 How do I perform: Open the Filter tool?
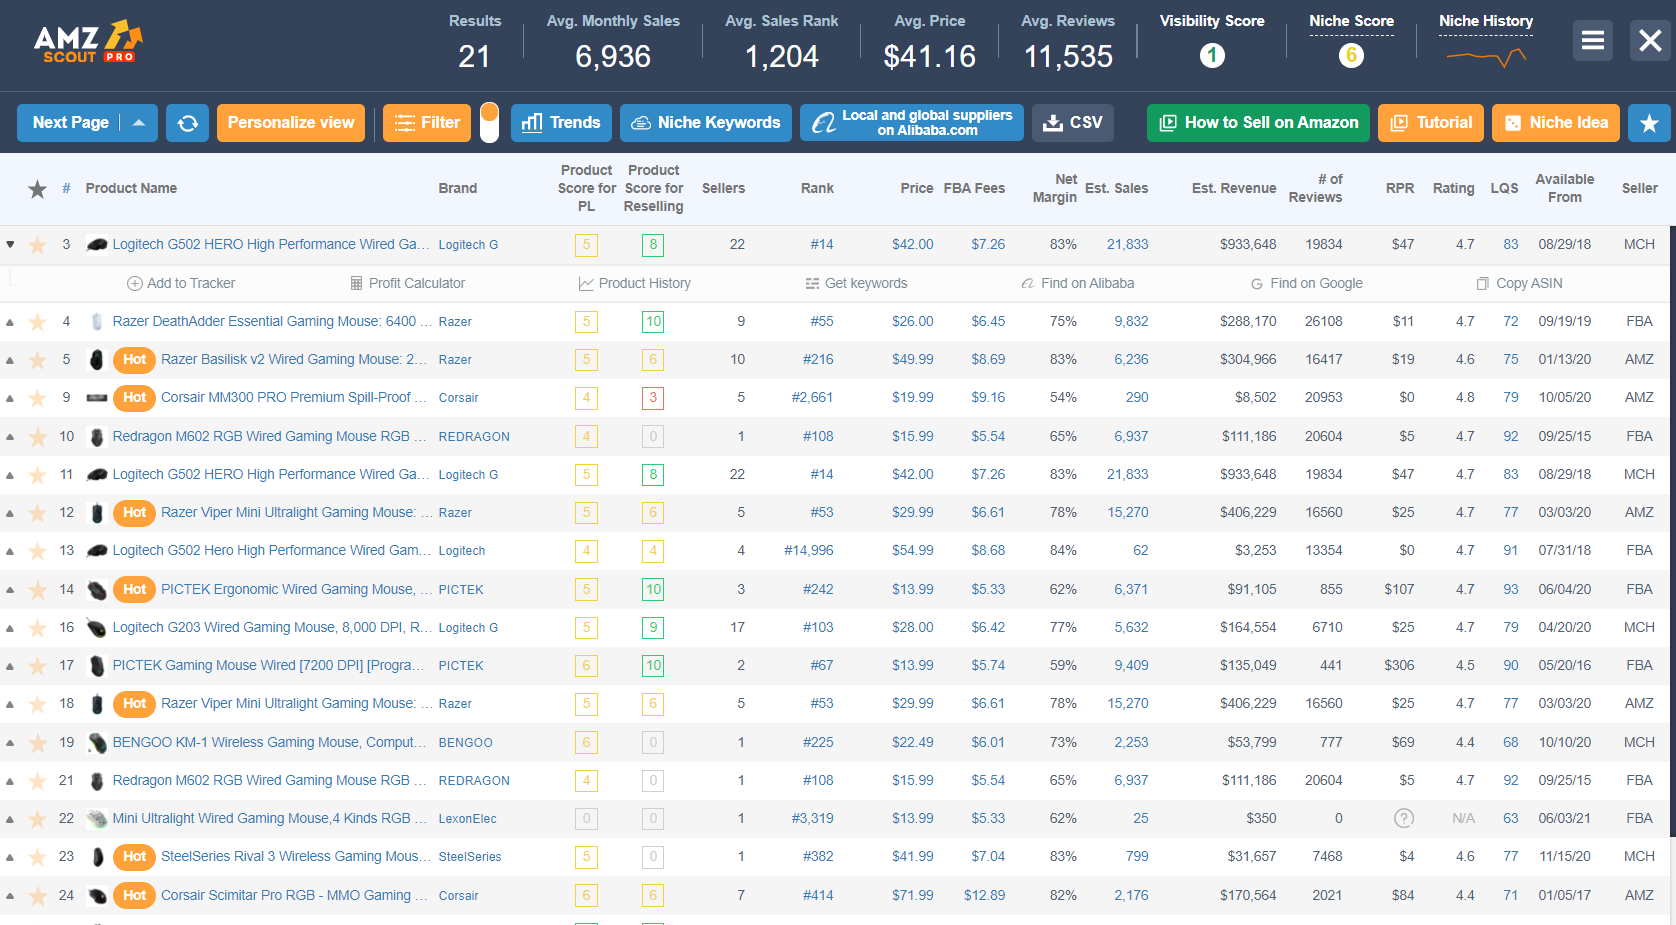point(427,123)
